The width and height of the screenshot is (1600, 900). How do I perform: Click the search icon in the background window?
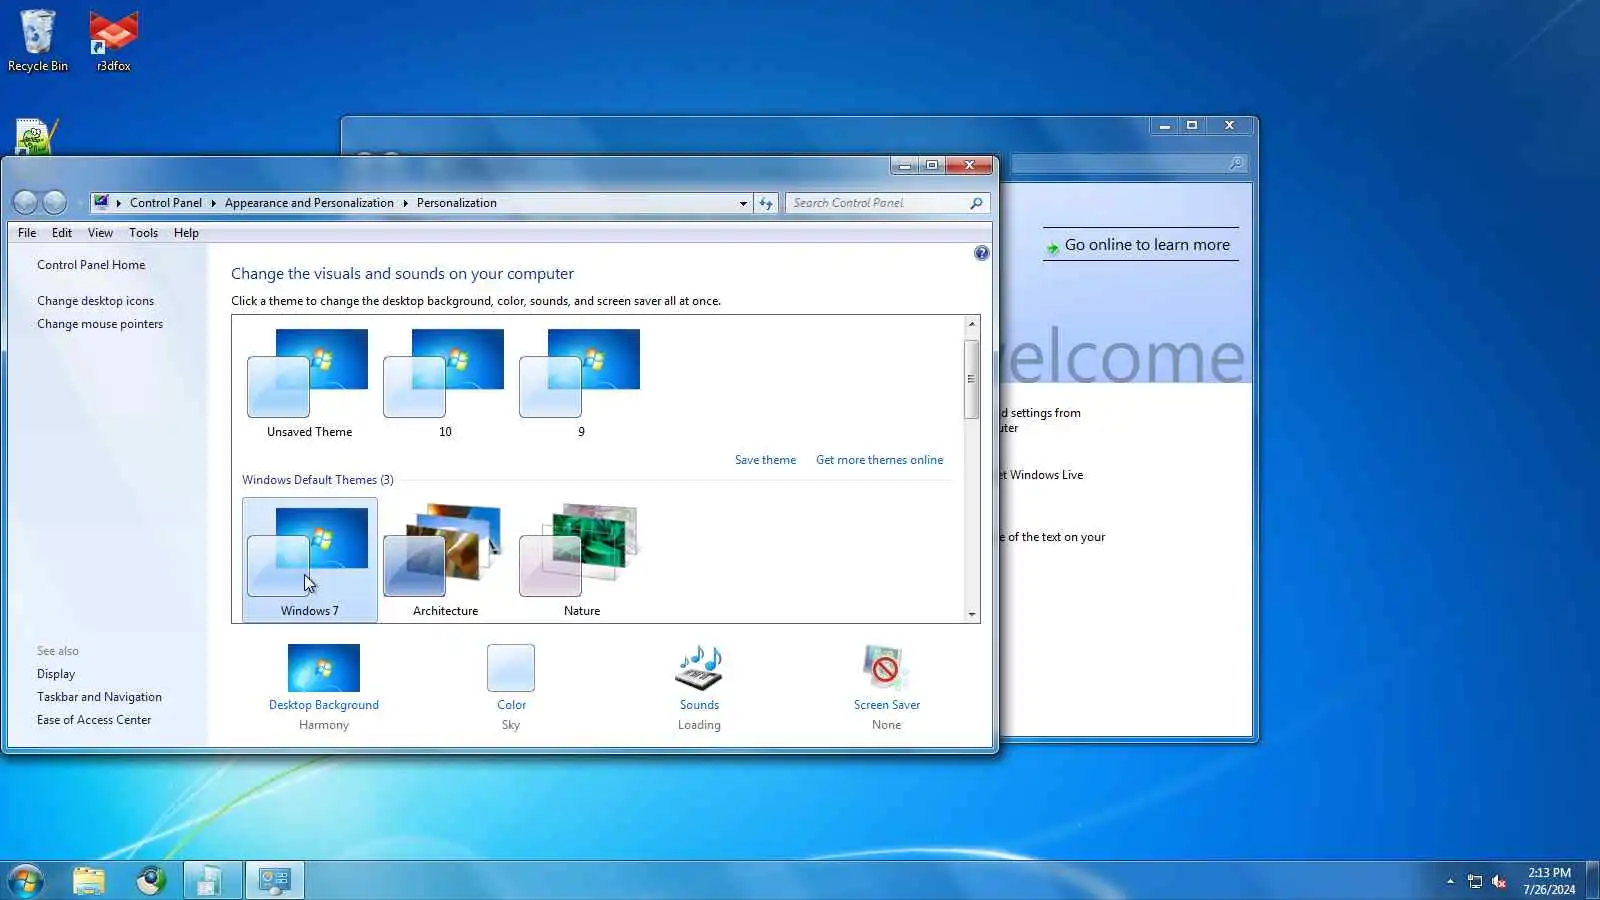point(1236,163)
